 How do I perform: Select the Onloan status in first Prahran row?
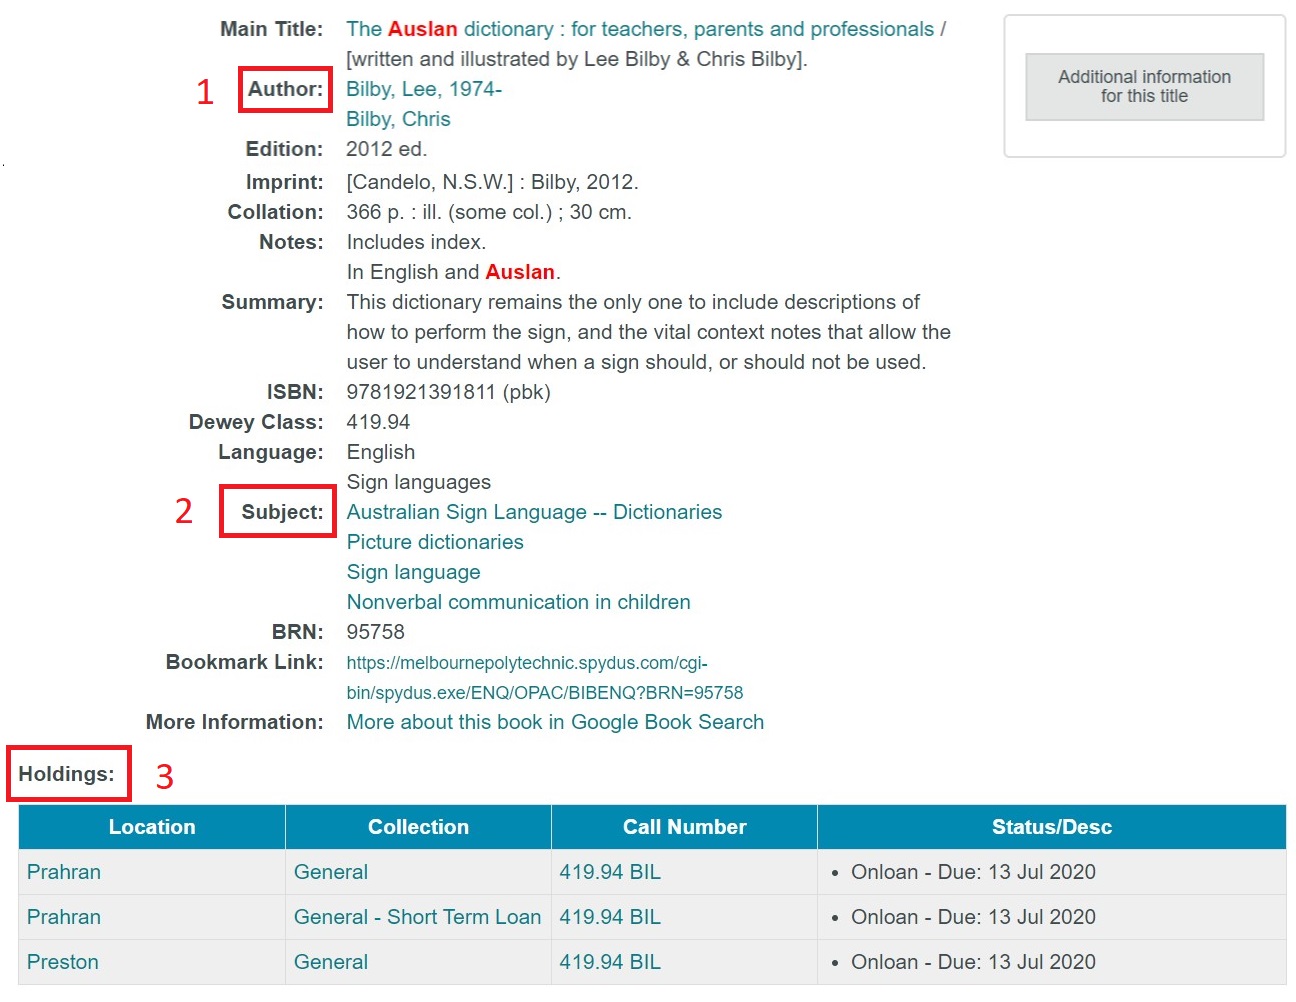click(x=973, y=872)
